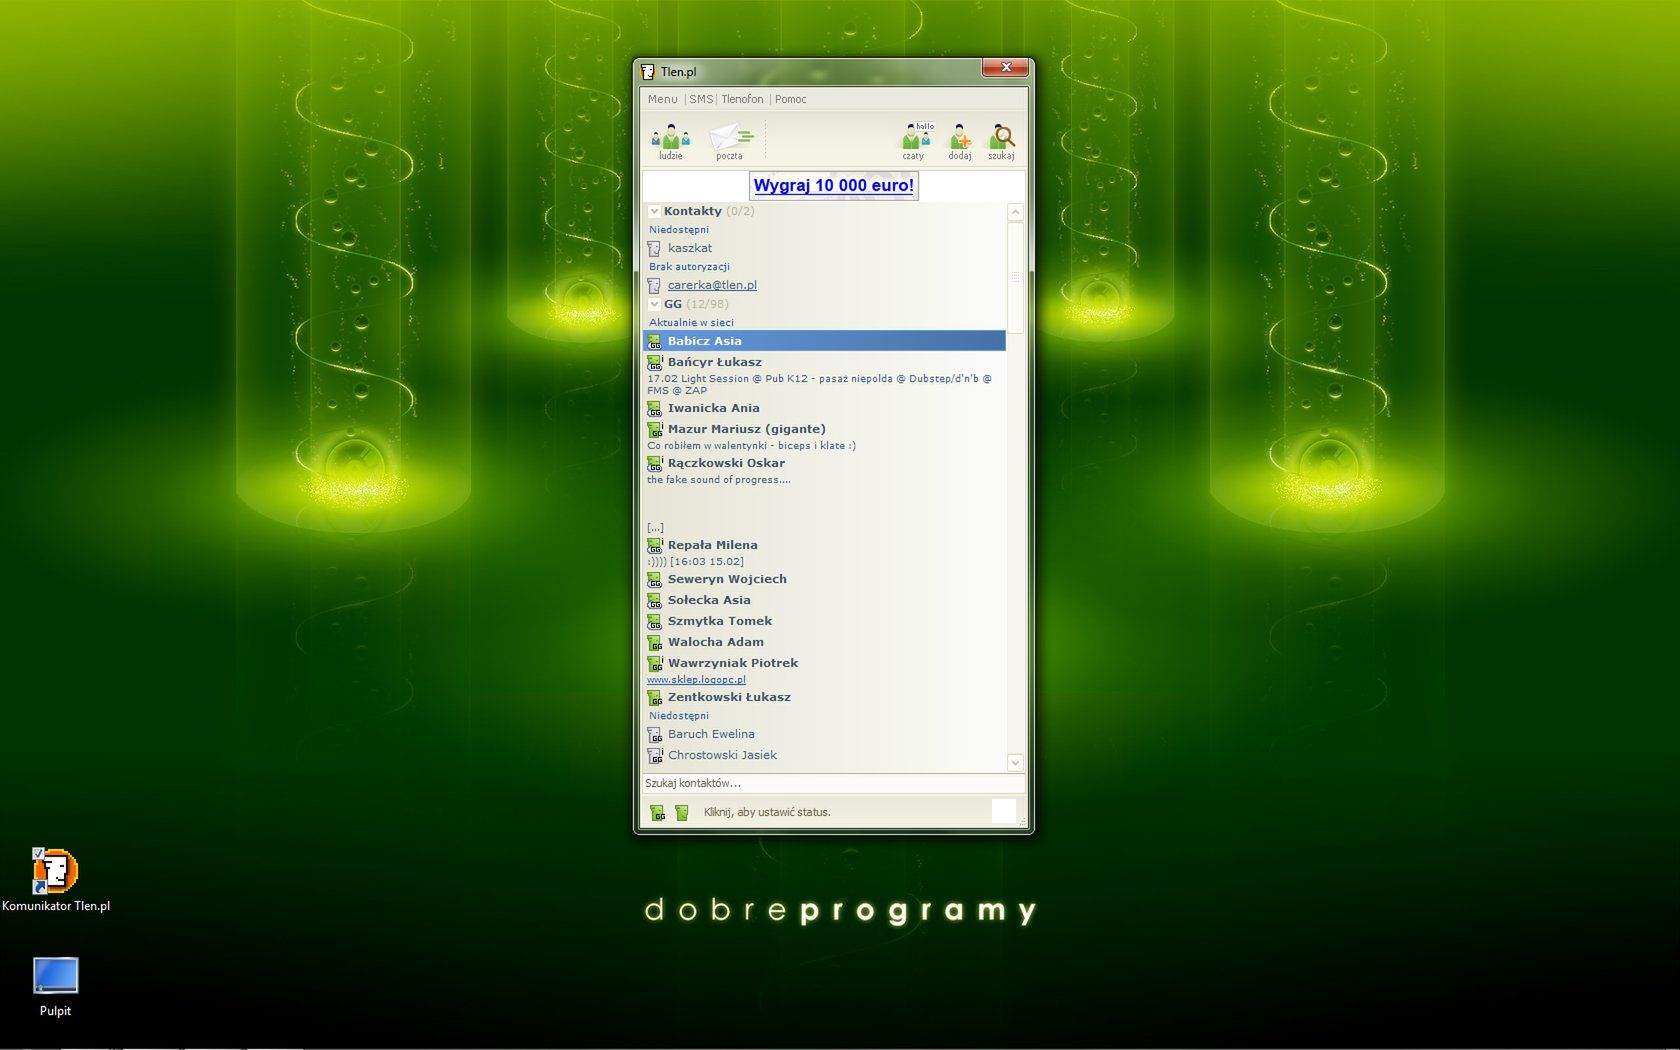
Task: Click the GG icon beside Szmytka Tomek
Action: tap(655, 621)
